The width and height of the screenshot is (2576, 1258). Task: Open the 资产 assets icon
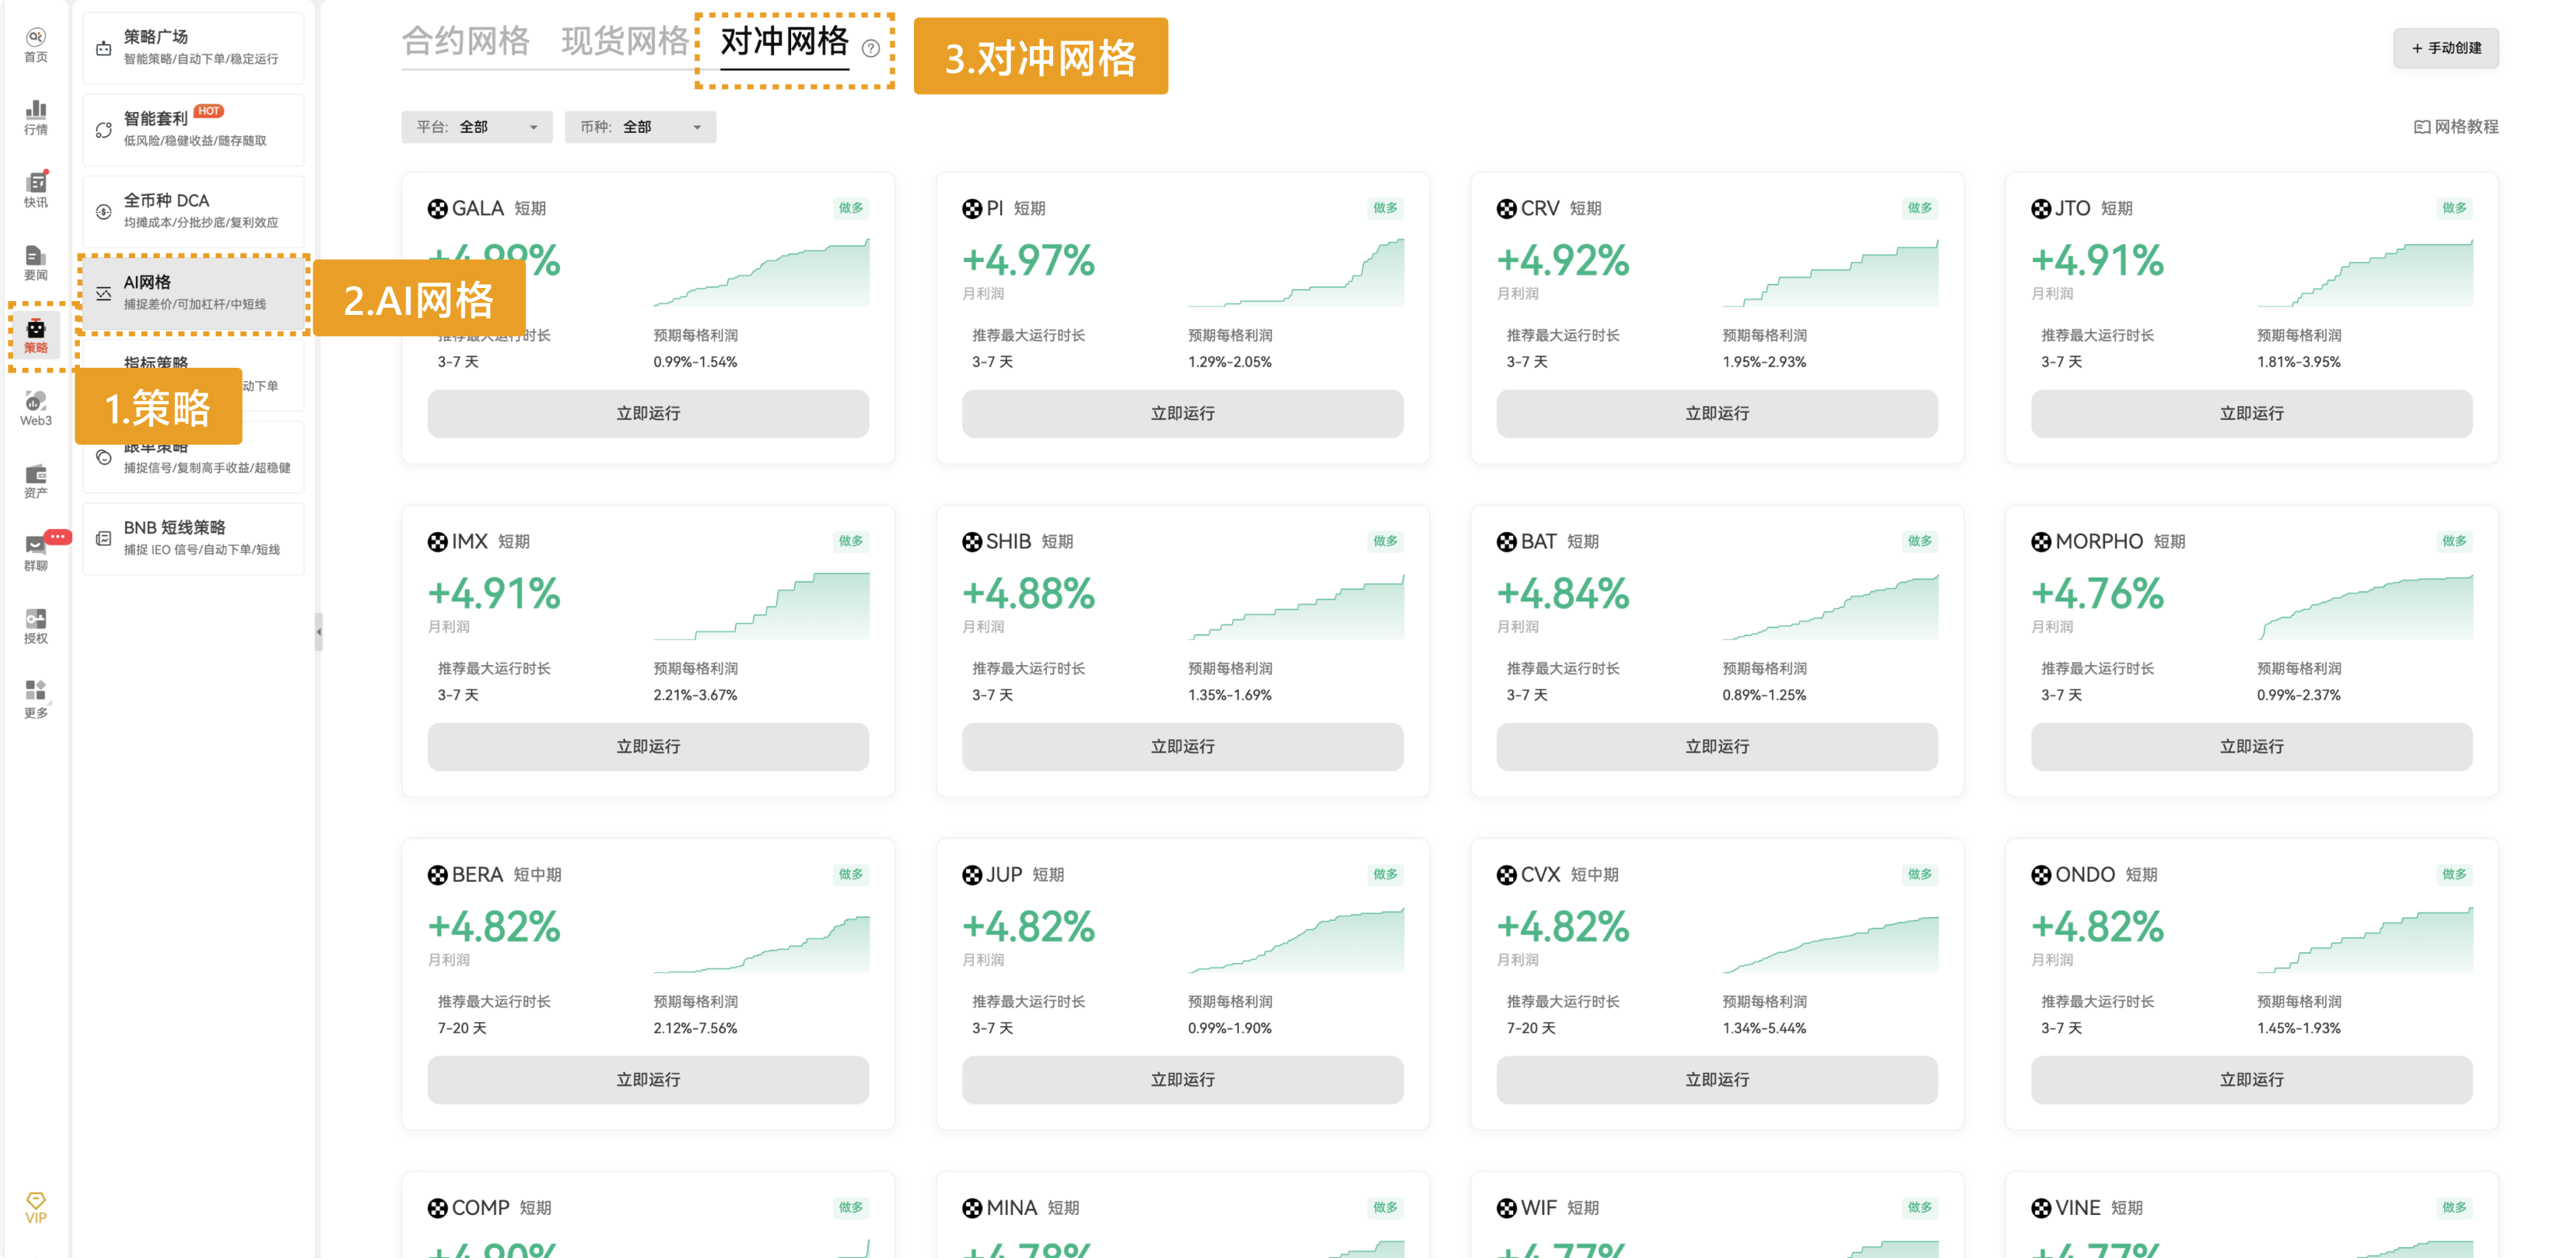[x=36, y=481]
